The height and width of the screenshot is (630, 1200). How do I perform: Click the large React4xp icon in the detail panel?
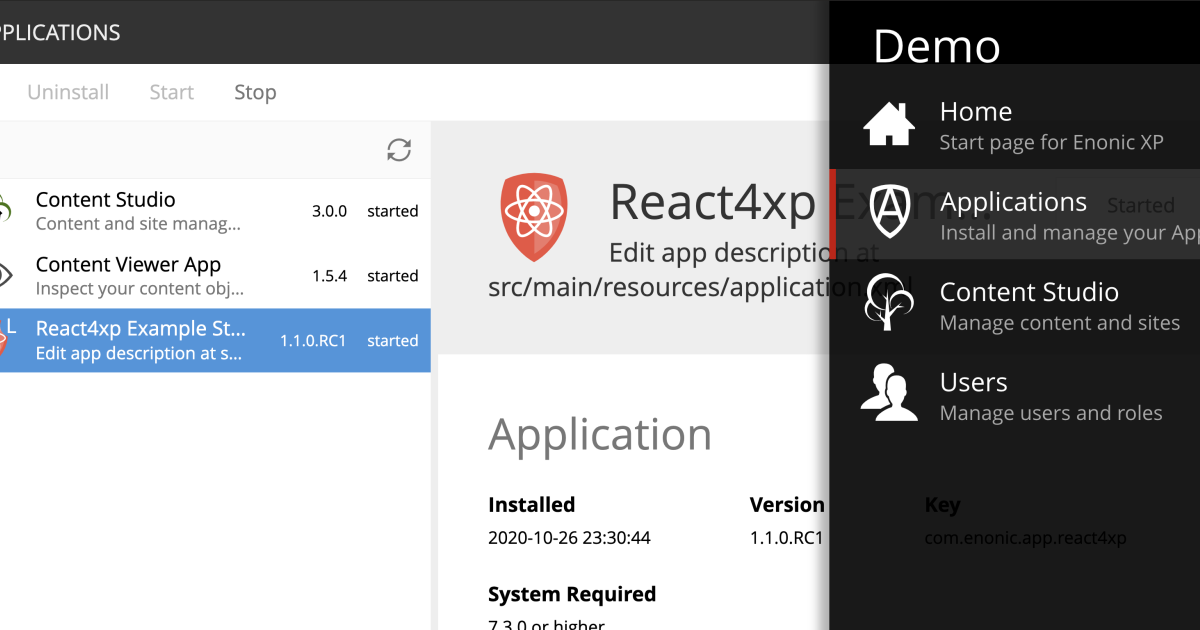pos(534,215)
